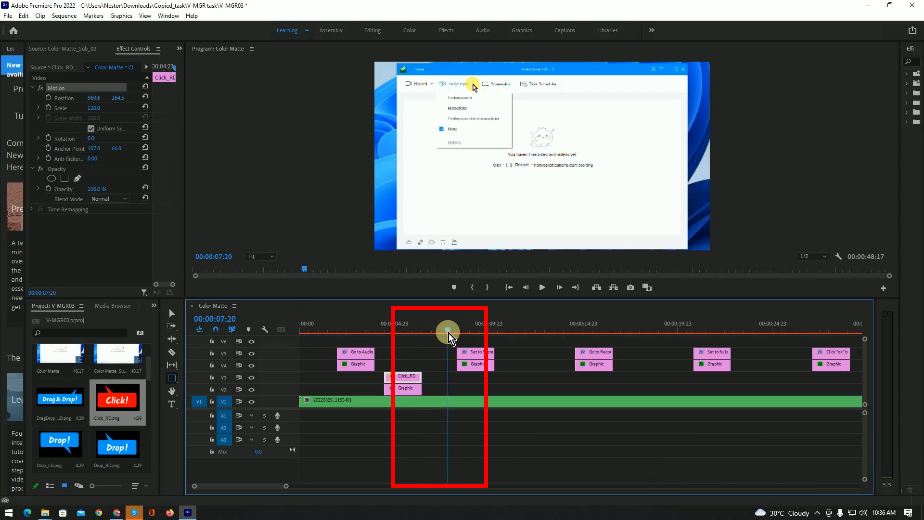Reset the Position parameter in Effect Controls
This screenshot has height=520, width=924.
point(146,98)
